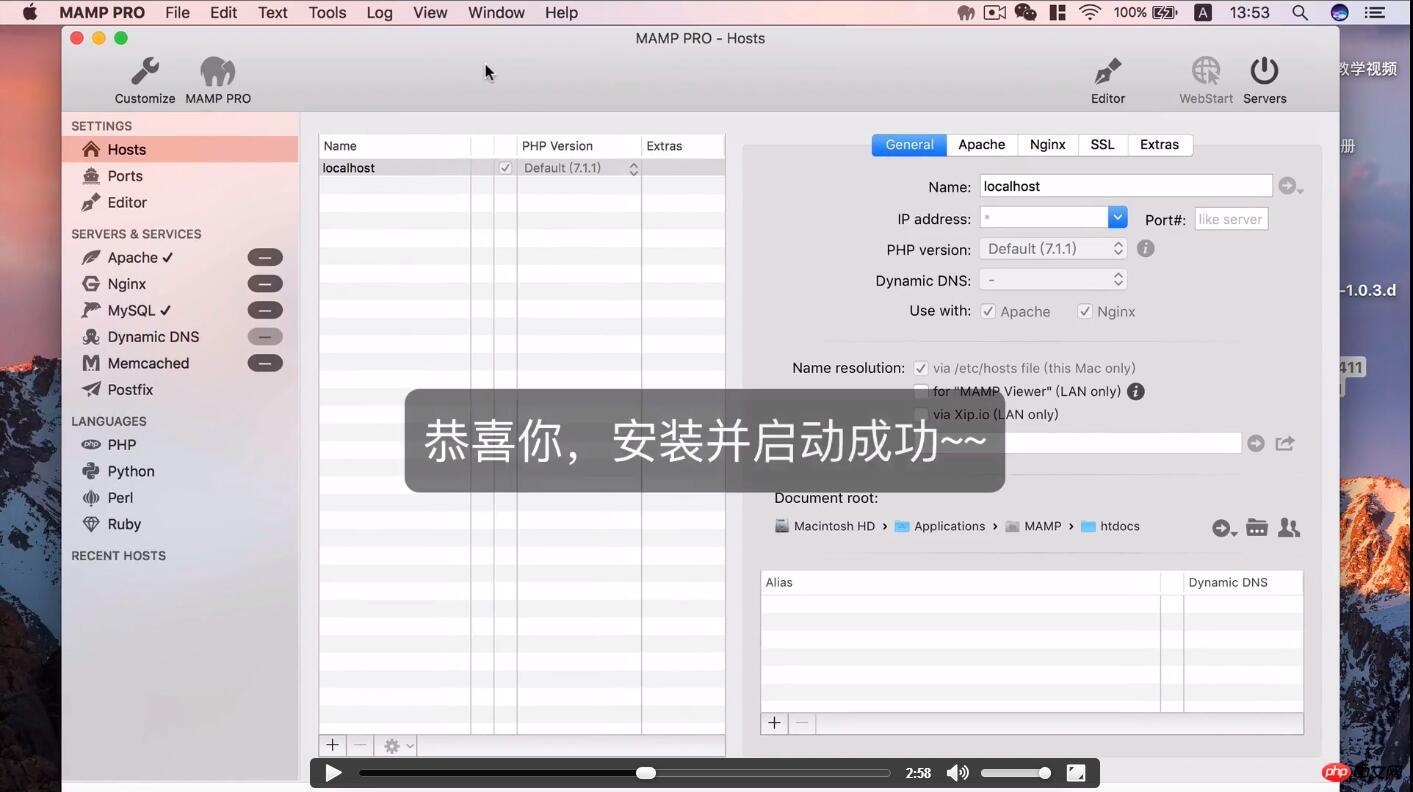Remove alias with minus button
Image resolution: width=1413 pixels, height=792 pixels.
click(x=801, y=723)
